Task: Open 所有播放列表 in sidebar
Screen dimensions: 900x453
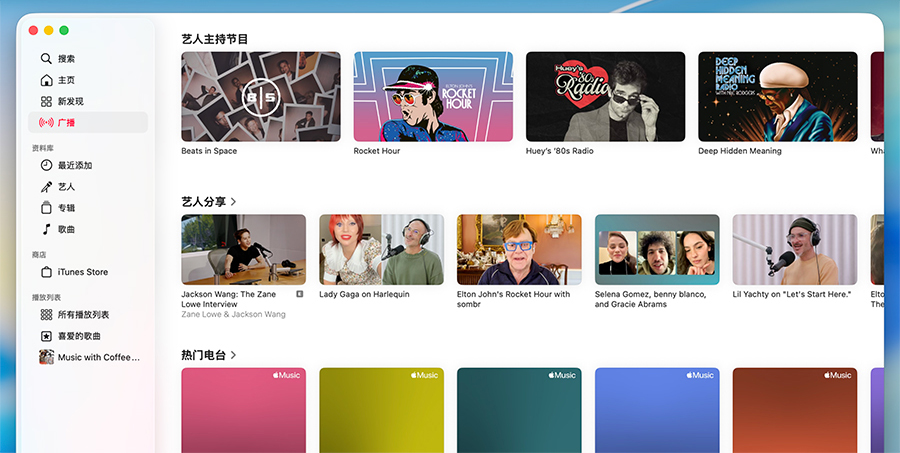Action: tap(83, 315)
